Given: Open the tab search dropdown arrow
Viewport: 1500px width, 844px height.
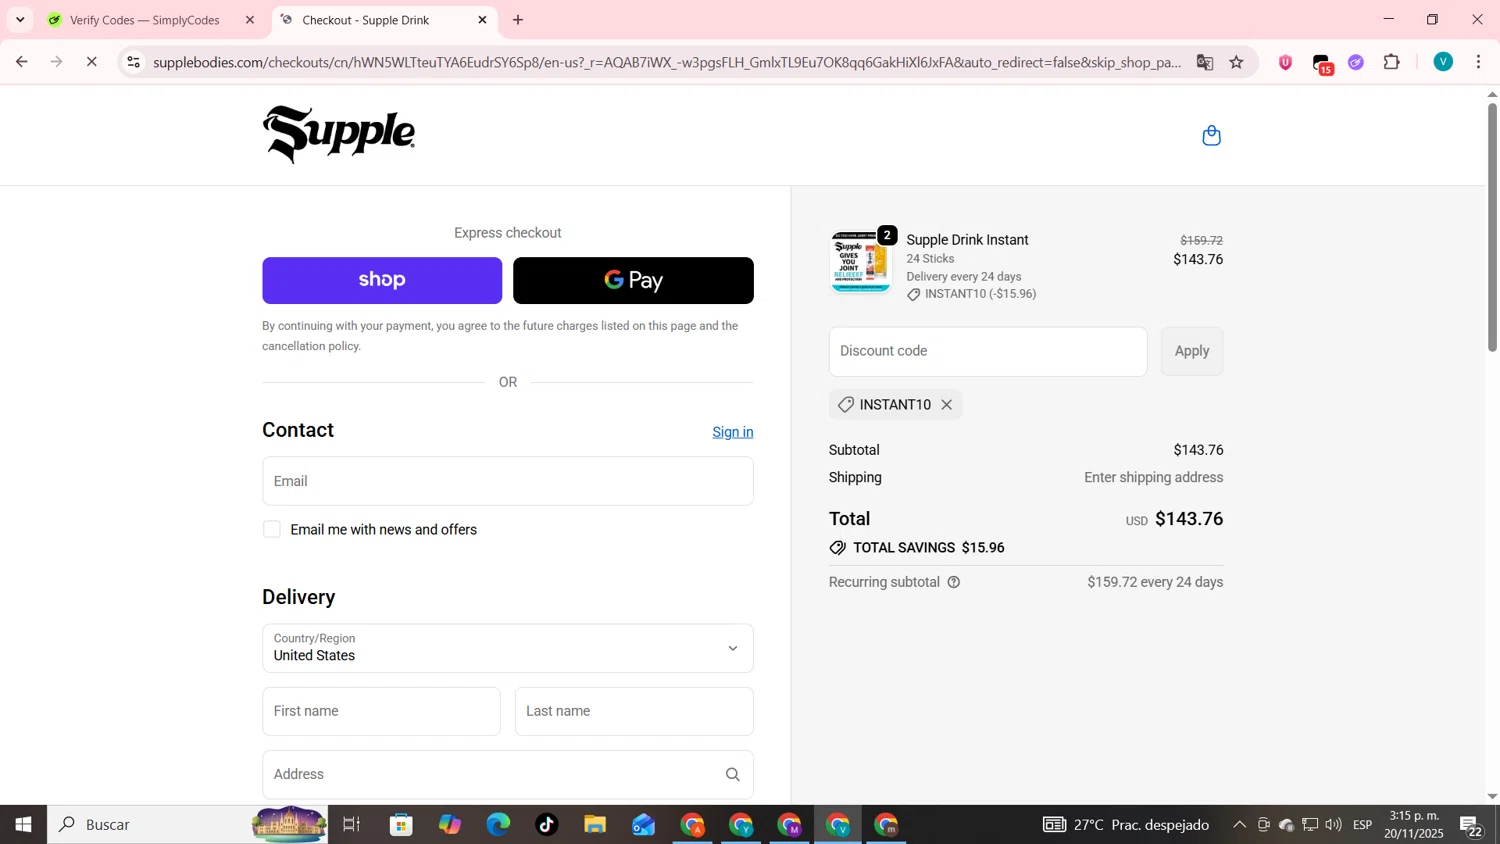Looking at the screenshot, I should tap(20, 20).
